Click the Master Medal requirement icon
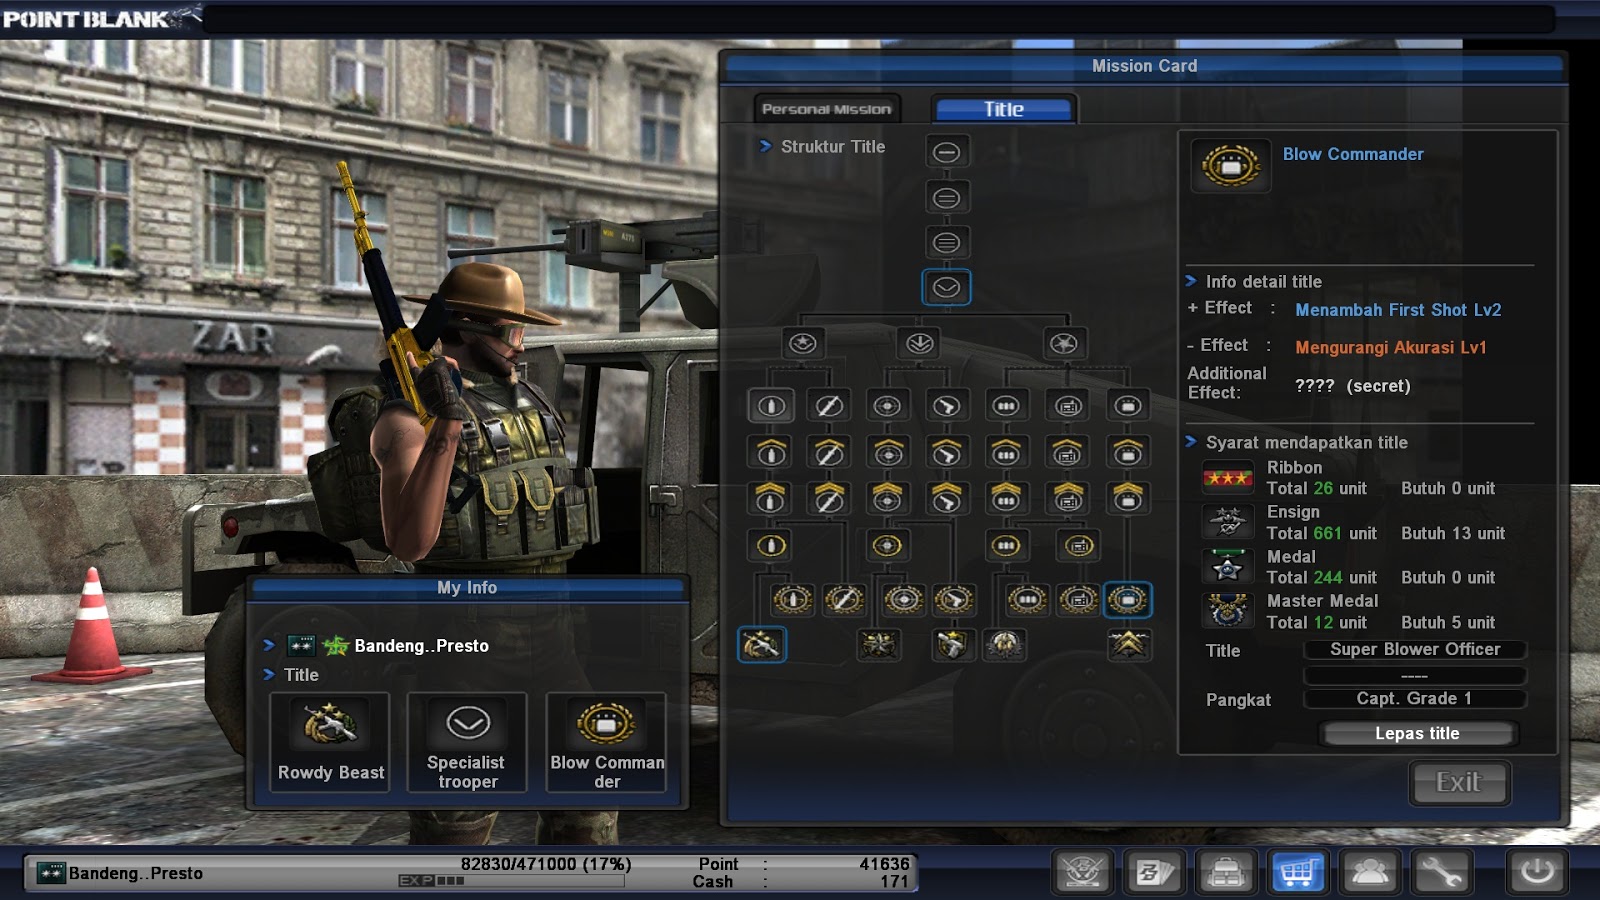Viewport: 1600px width, 900px height. 1227,610
